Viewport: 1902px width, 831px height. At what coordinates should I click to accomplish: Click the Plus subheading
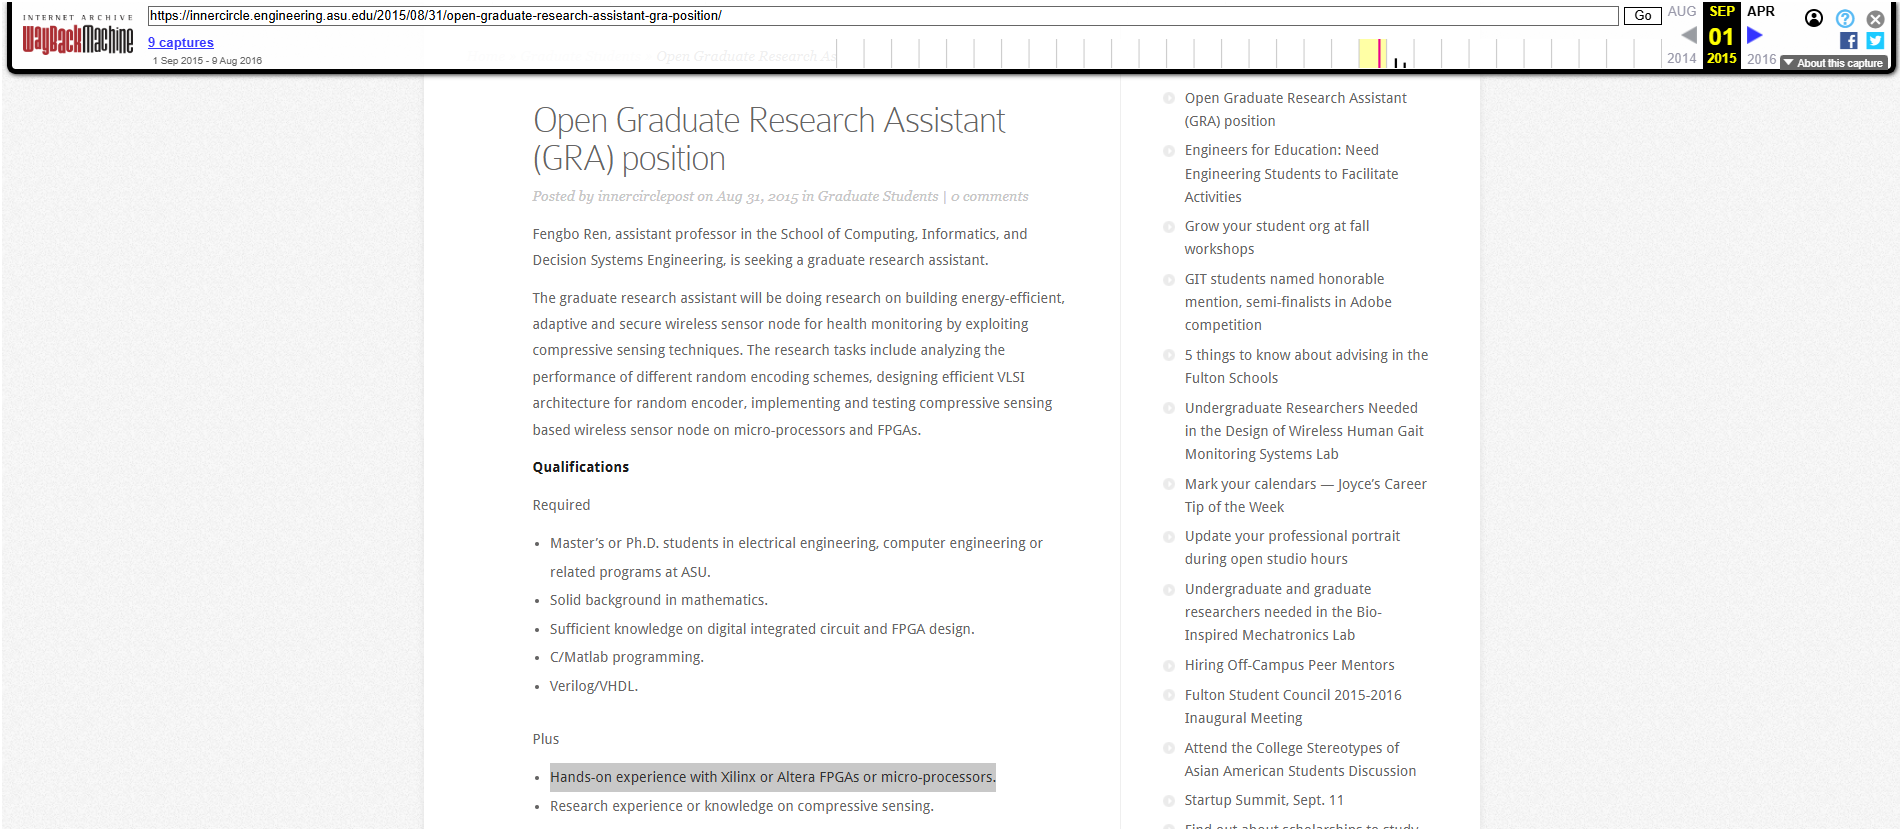pos(546,739)
